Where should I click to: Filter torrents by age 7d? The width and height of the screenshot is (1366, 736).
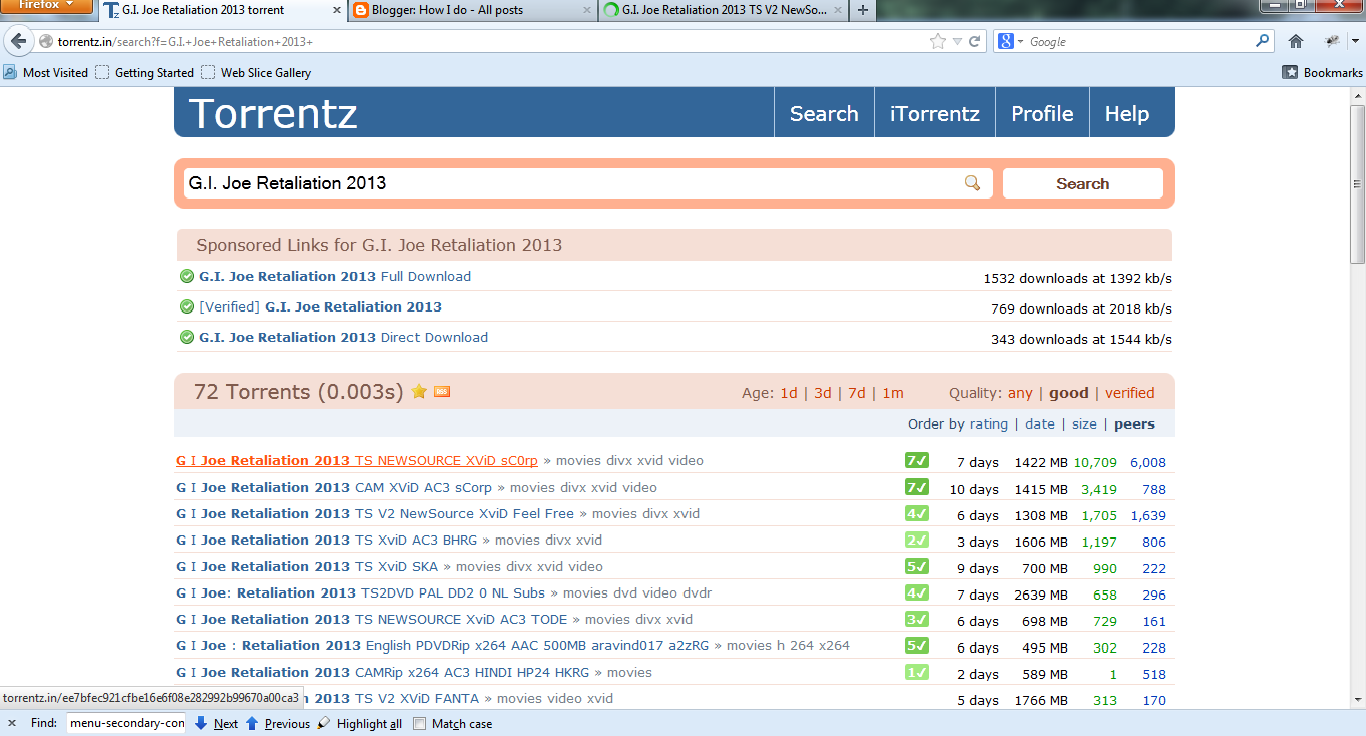857,393
